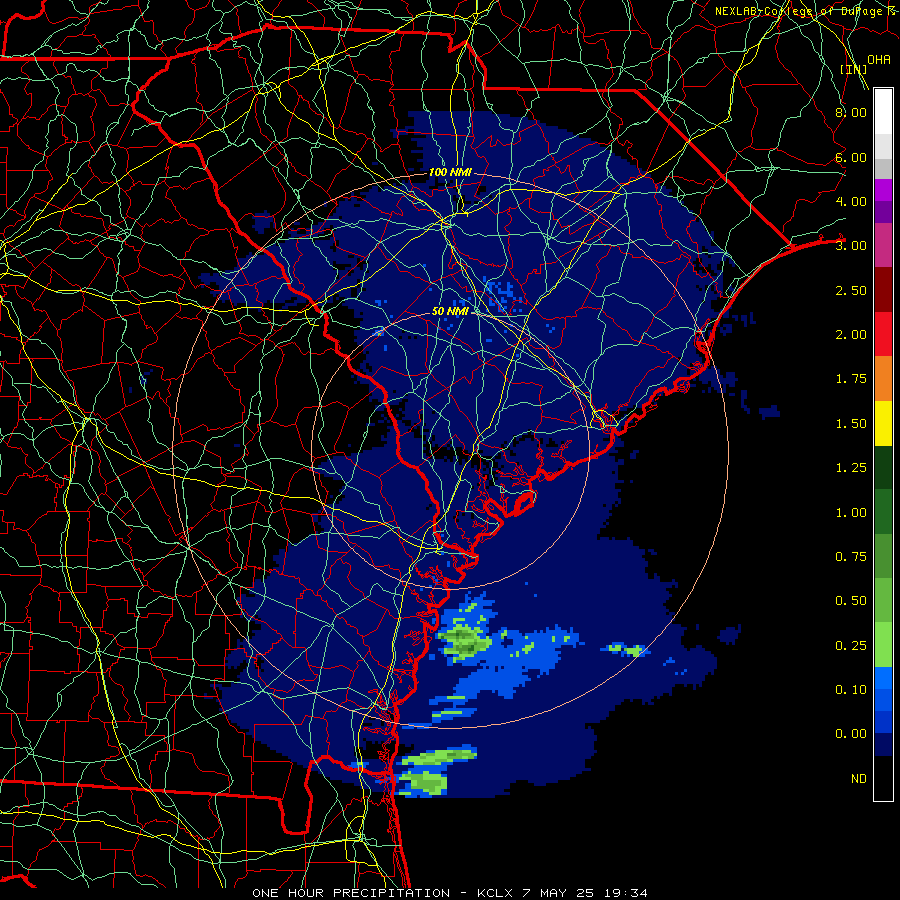Click the '0.50' legend value
Image resolution: width=900 pixels, height=900 pixels.
[x=851, y=601]
